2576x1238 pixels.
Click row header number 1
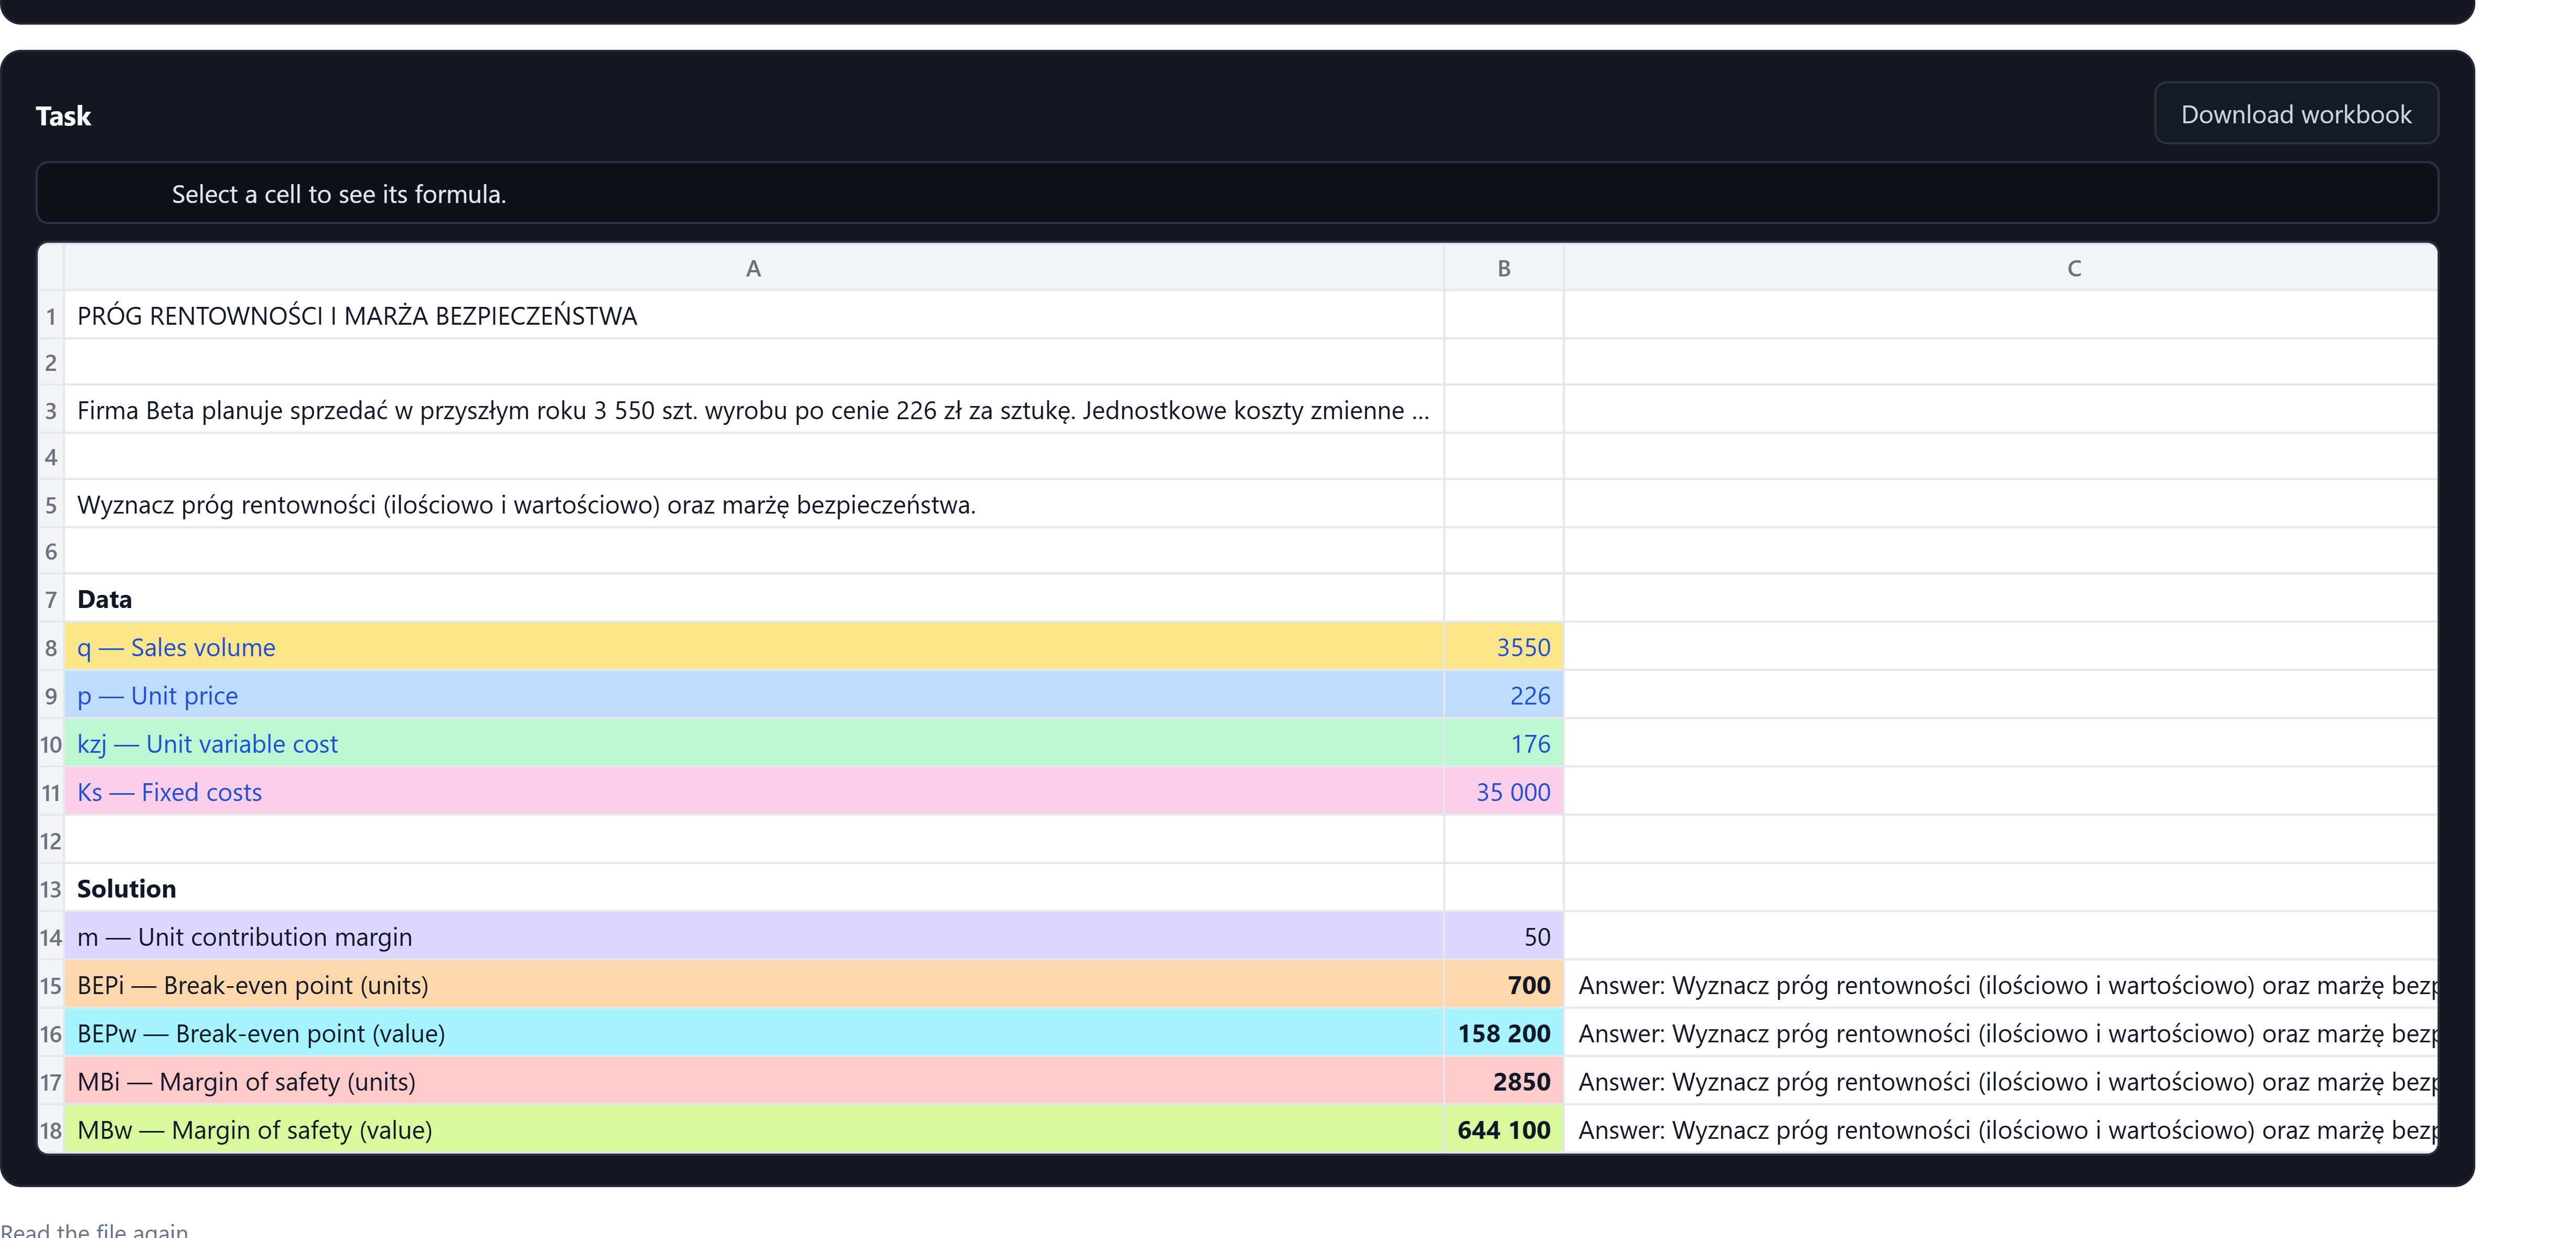51,316
